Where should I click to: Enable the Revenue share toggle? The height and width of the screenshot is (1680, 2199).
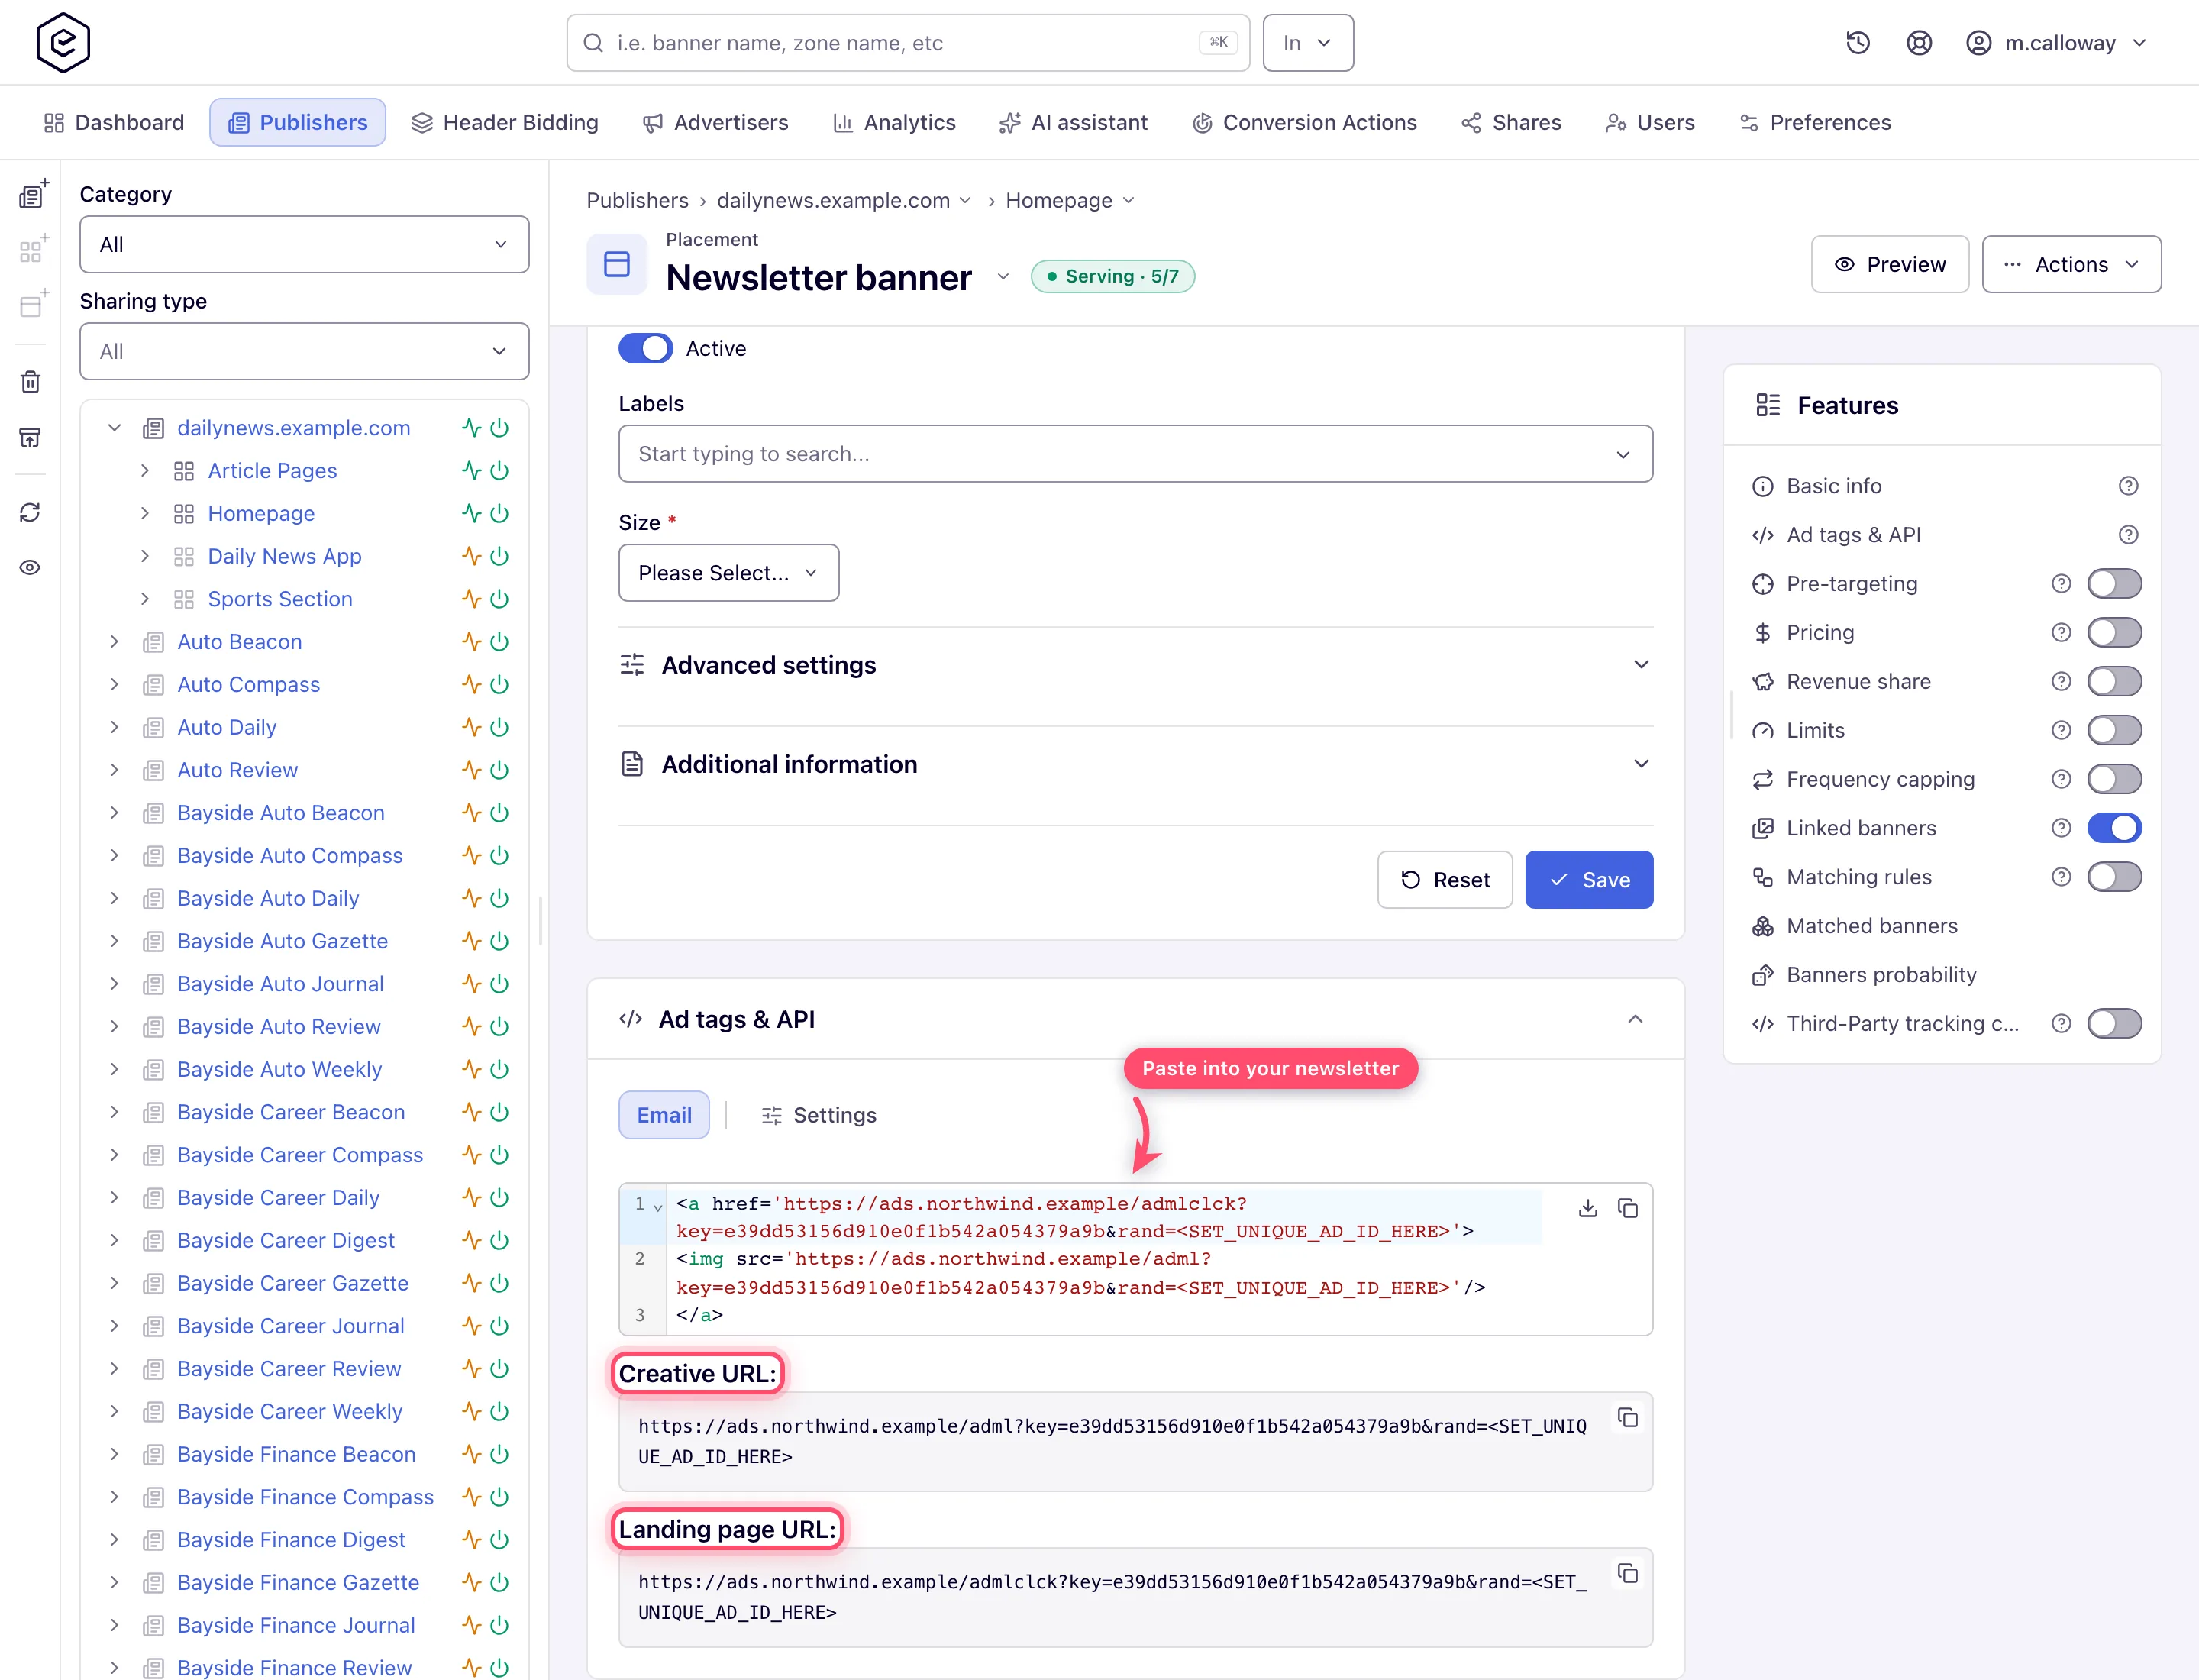point(2114,682)
